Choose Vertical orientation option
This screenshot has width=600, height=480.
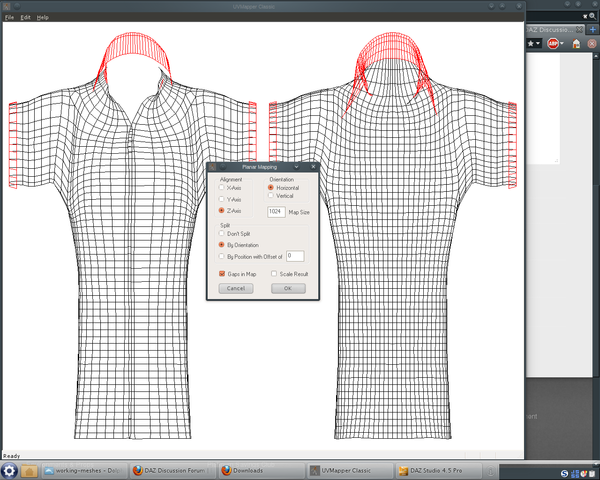click(271, 195)
